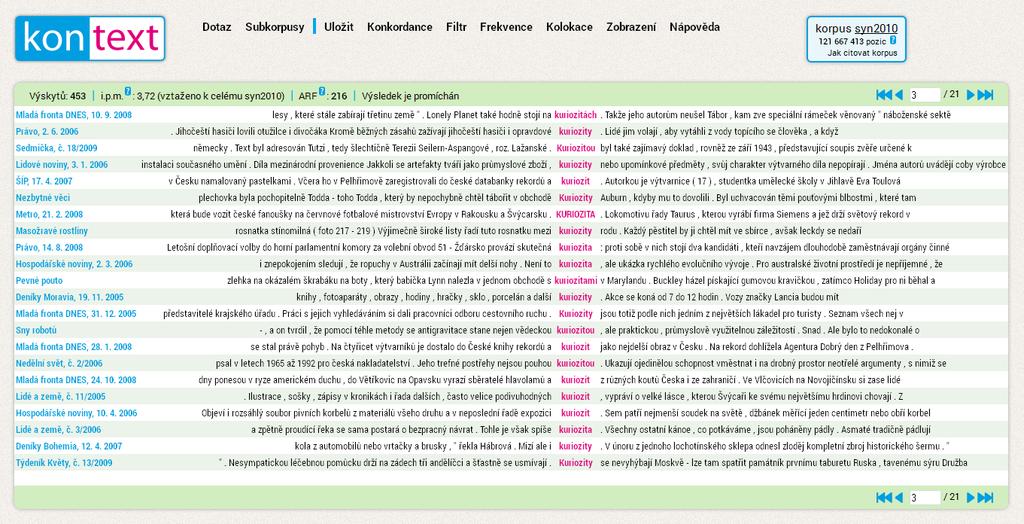Open source Nezbytné věci
This screenshot has width=1024, height=524.
pyautogui.click(x=43, y=198)
